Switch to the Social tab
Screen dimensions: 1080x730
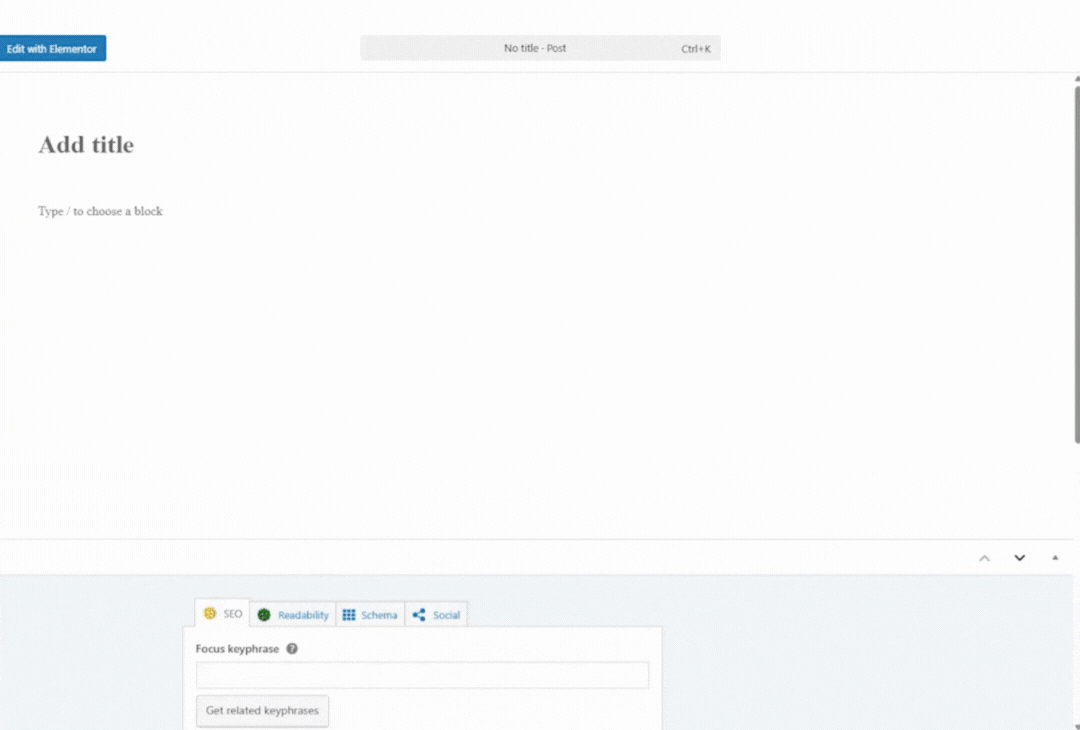436,615
